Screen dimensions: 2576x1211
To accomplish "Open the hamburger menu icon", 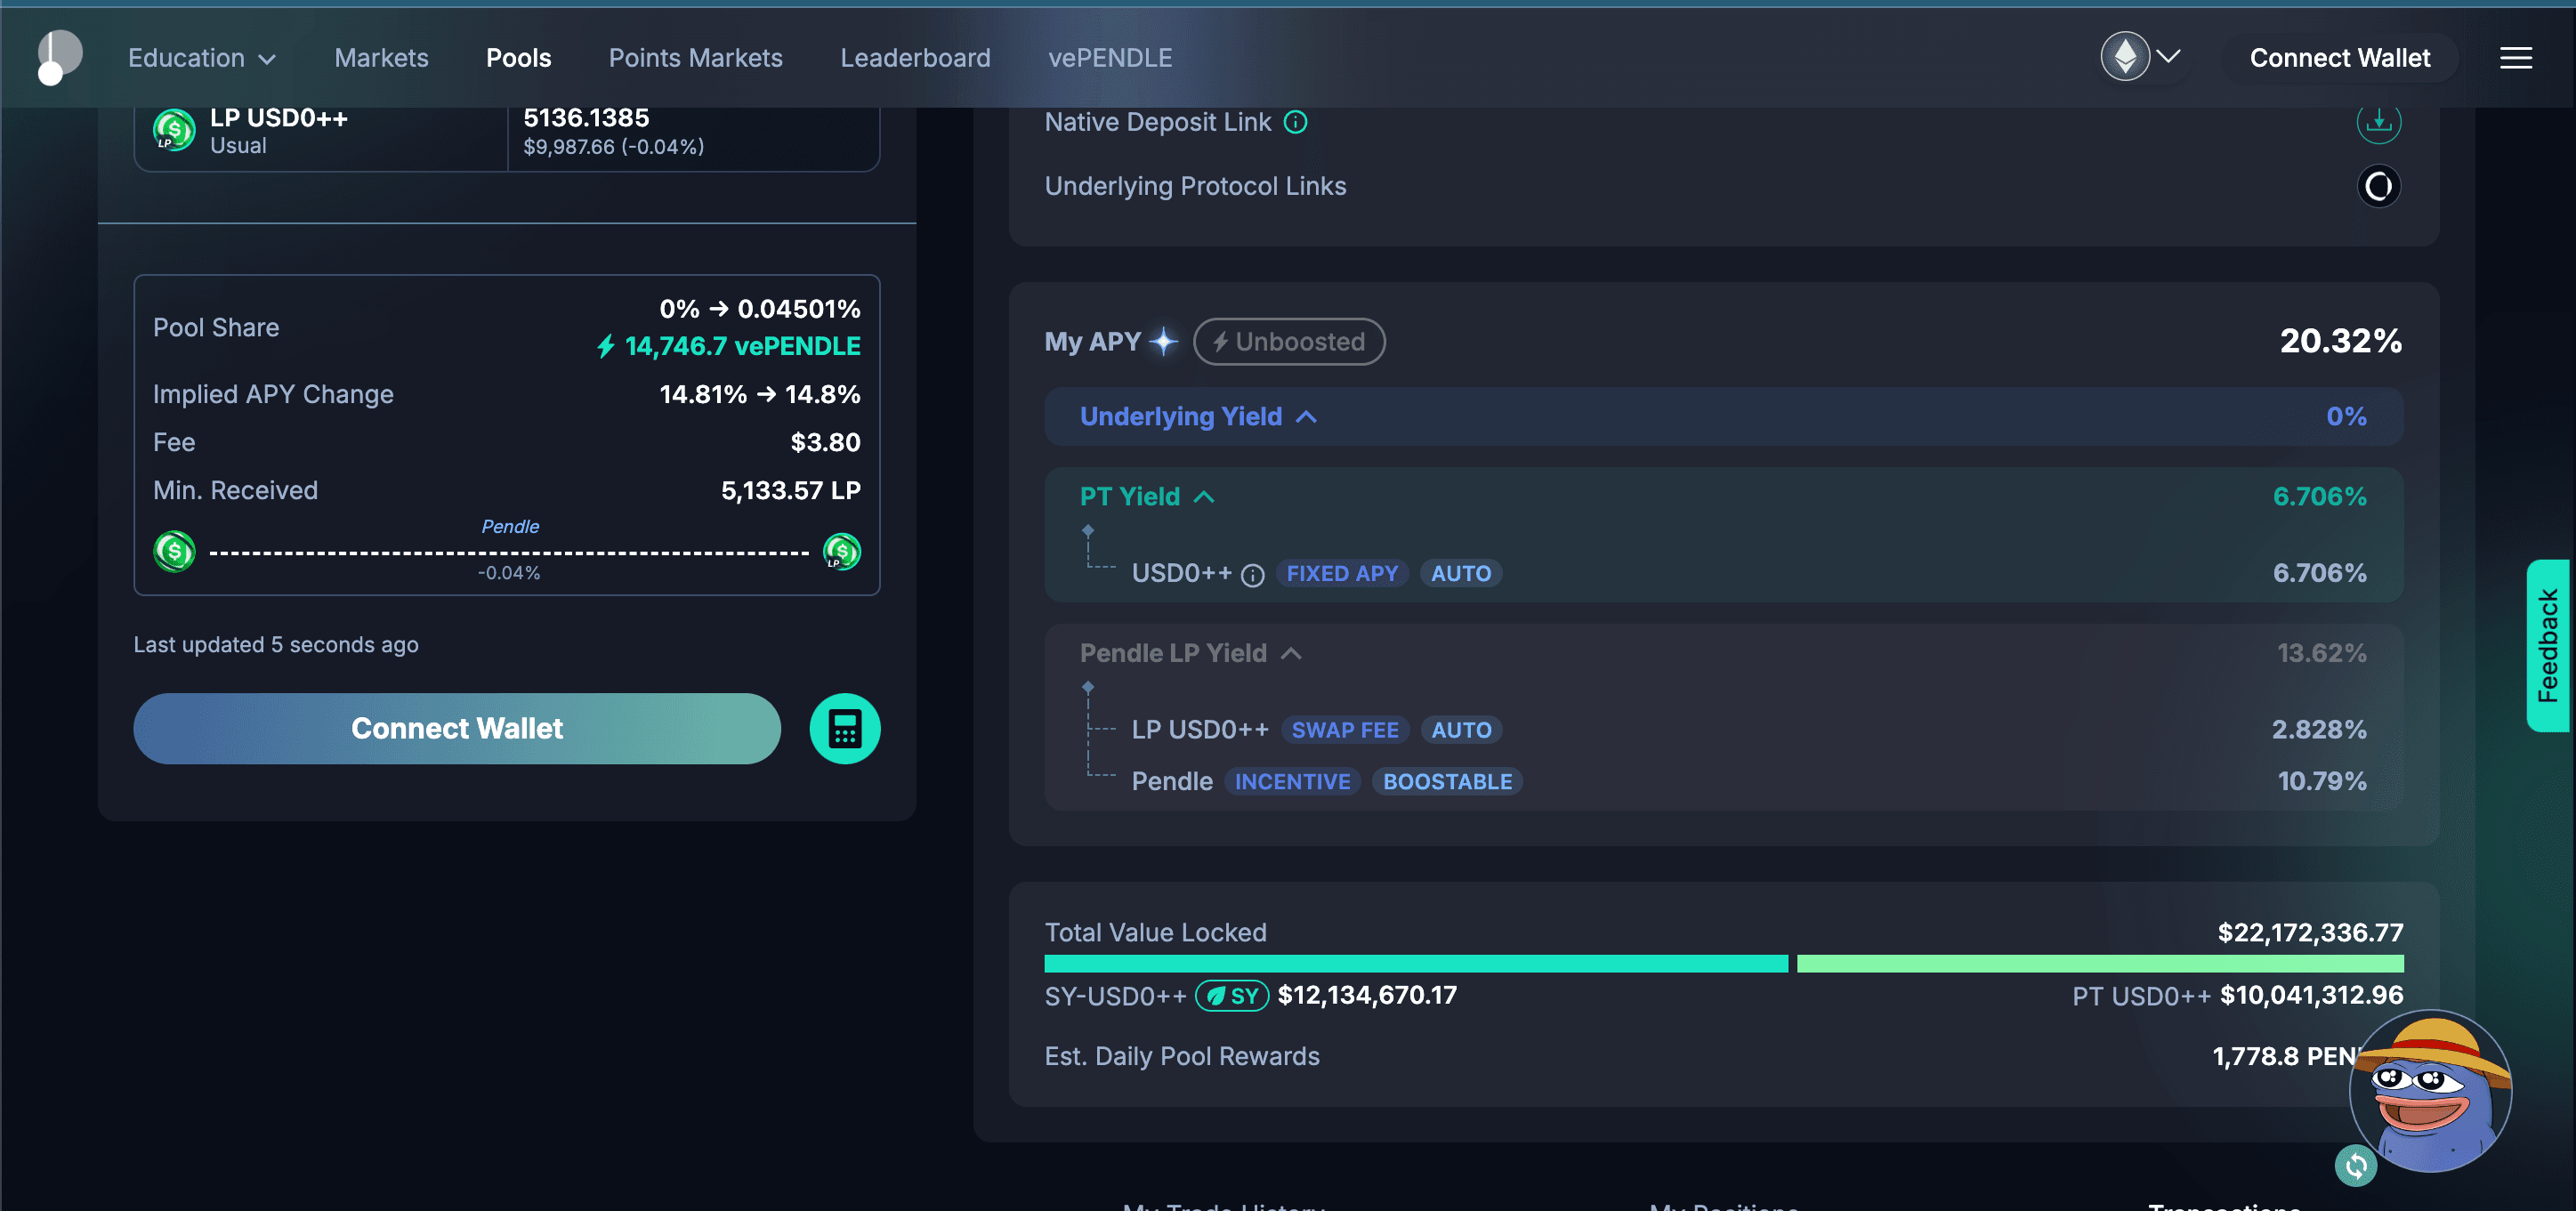I will click(2516, 58).
